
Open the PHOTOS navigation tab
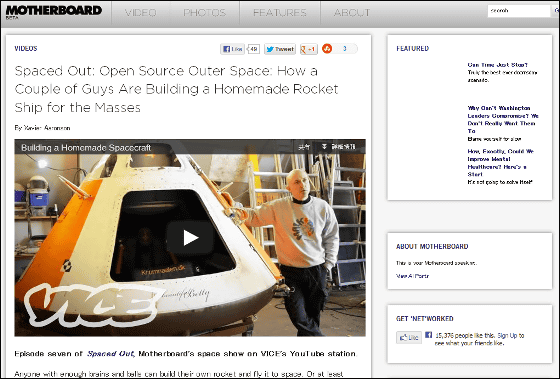click(x=204, y=13)
